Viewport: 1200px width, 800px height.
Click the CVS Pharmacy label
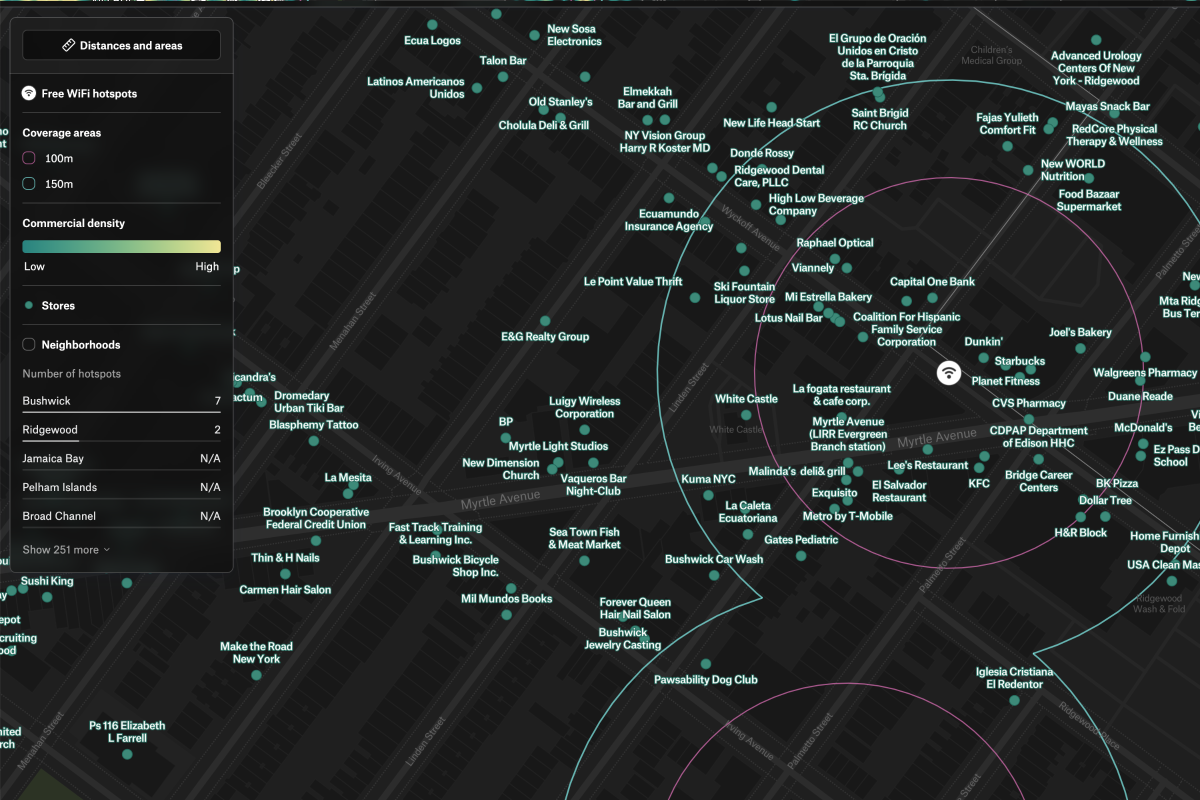point(1029,404)
